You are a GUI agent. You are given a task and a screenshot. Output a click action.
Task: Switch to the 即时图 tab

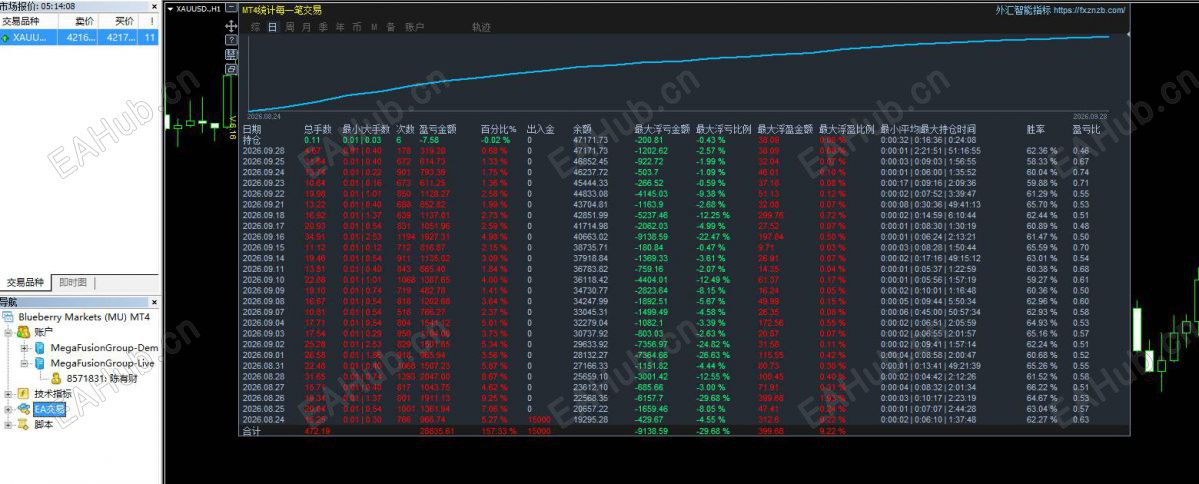pyautogui.click(x=73, y=282)
